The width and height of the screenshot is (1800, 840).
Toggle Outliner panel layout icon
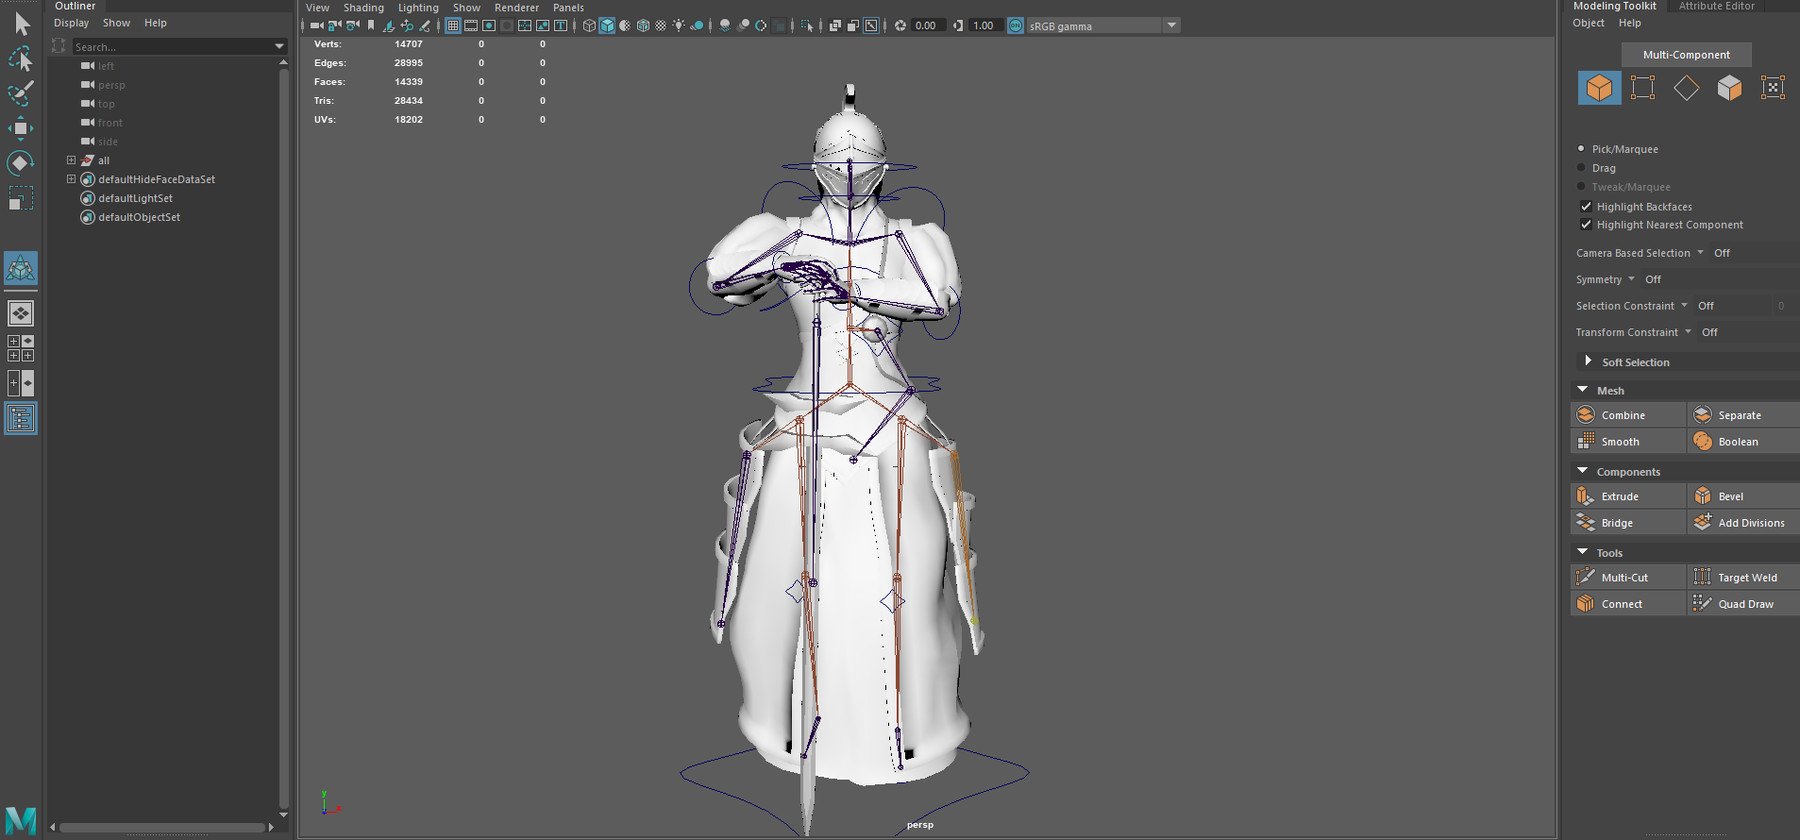click(21, 418)
